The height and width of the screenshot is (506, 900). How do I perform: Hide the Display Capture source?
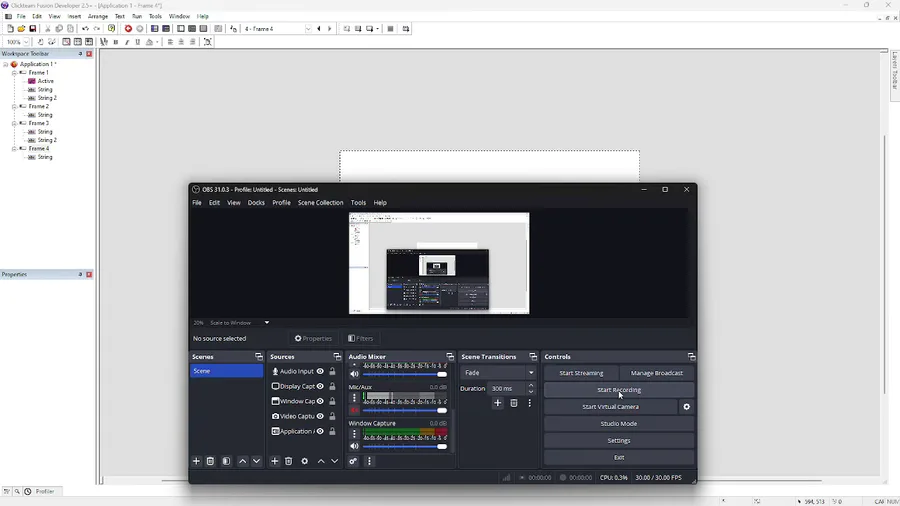320,386
